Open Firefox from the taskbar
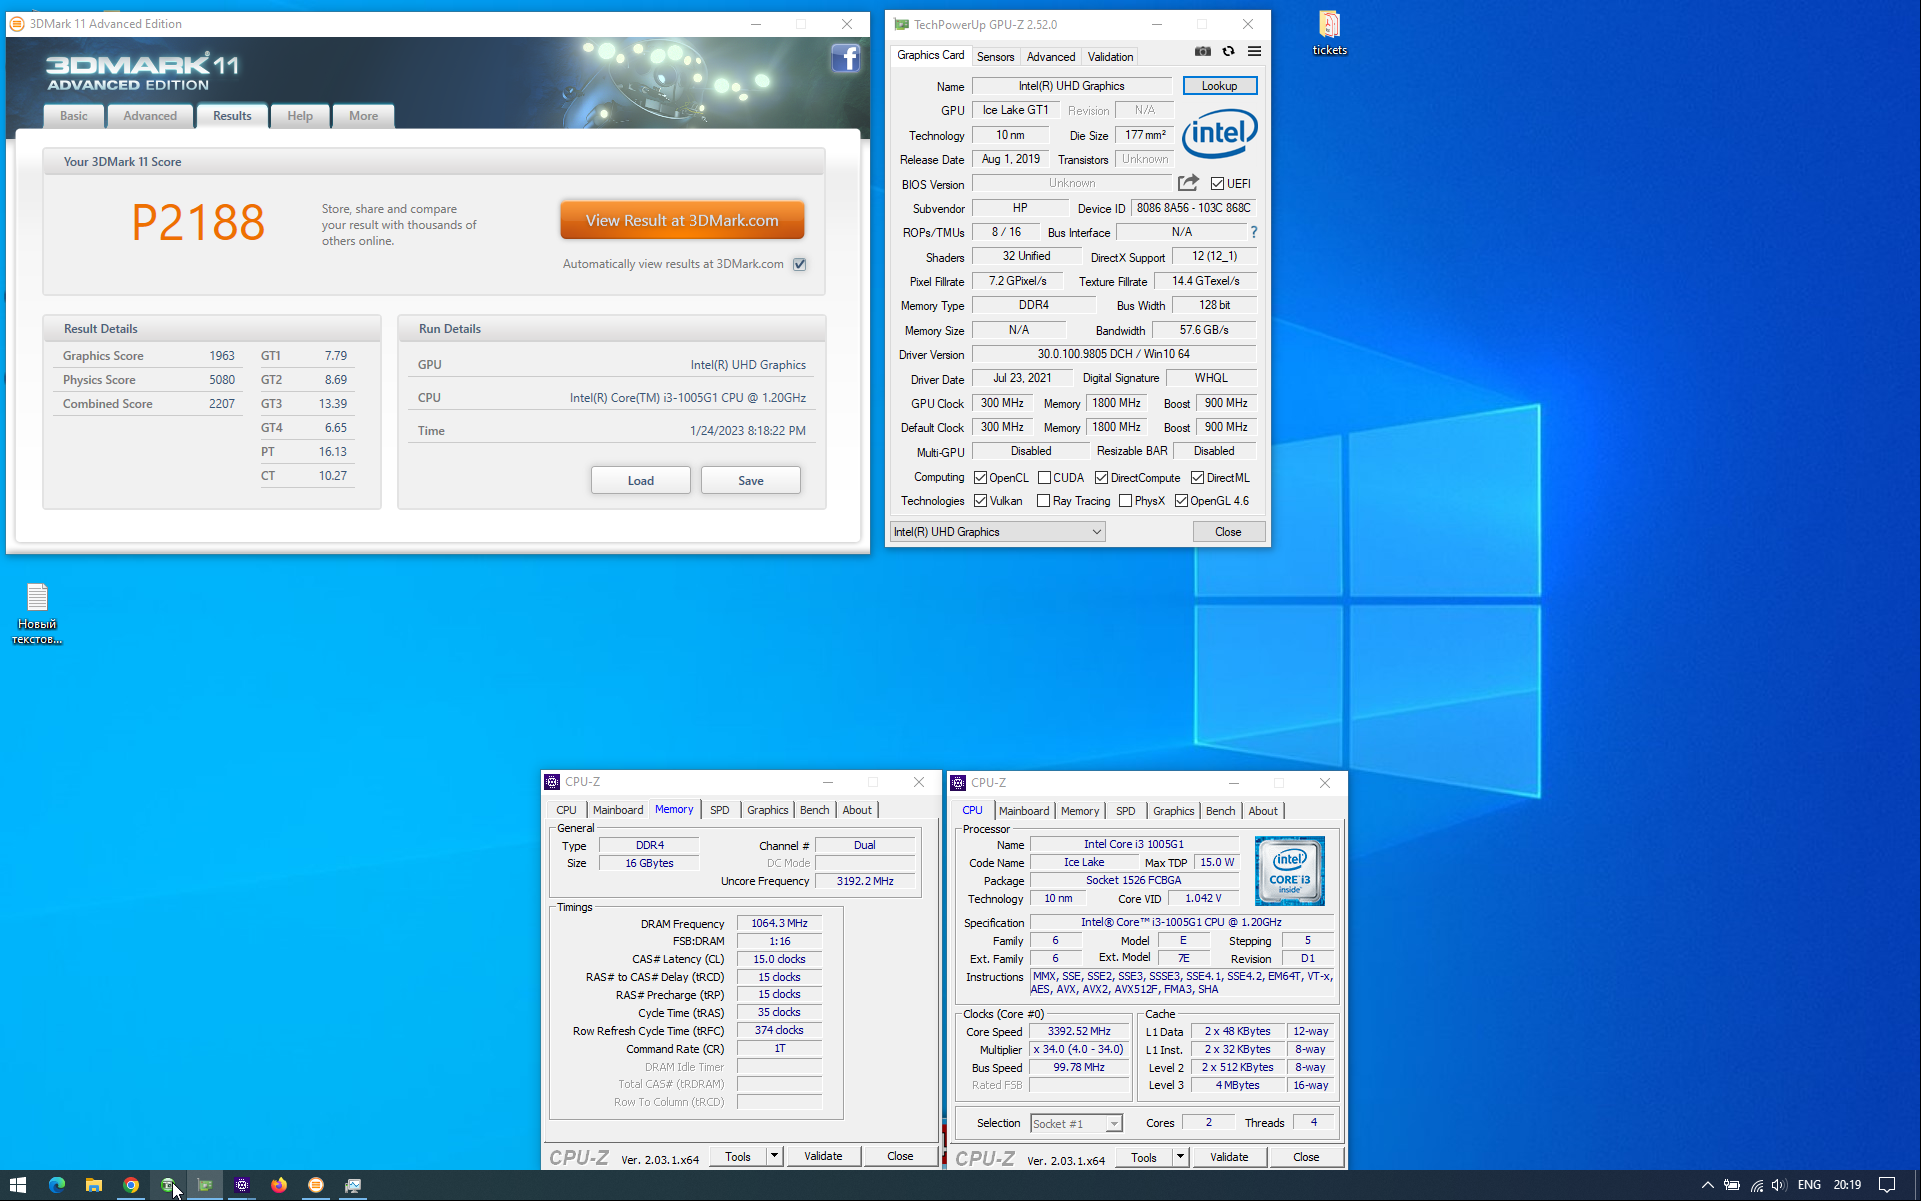The image size is (1921, 1201). coord(279,1185)
